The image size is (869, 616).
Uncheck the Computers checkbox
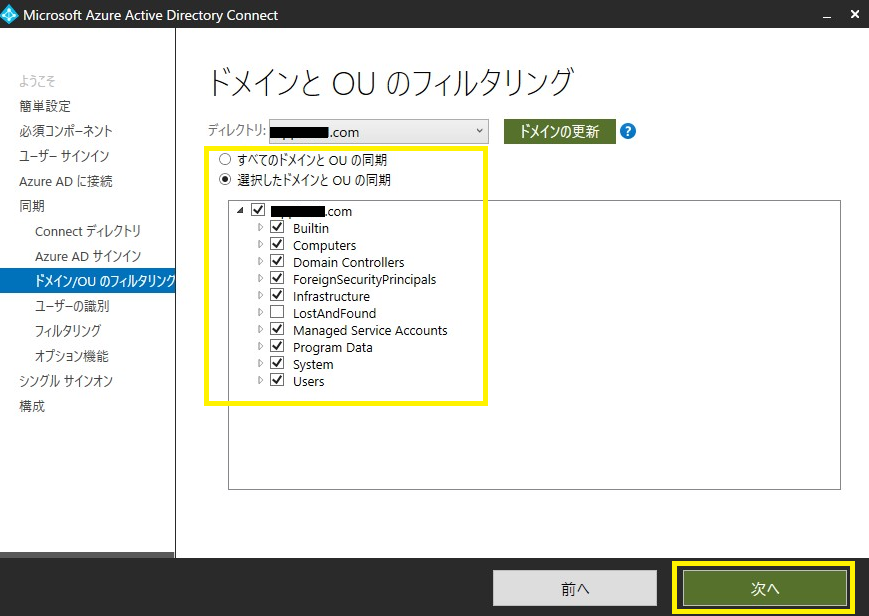point(277,245)
